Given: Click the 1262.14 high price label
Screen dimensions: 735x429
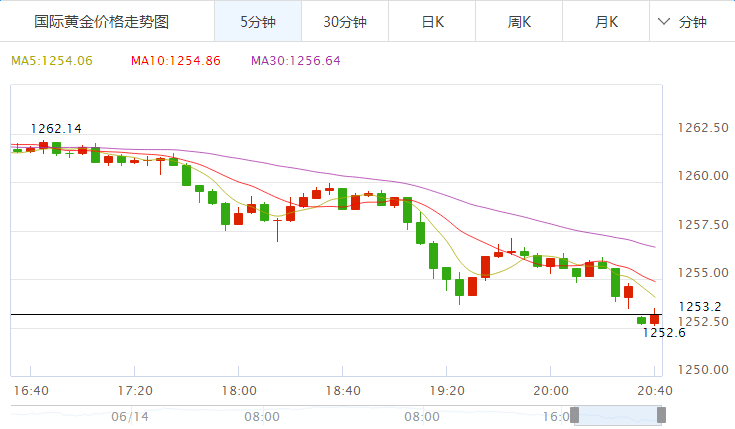Looking at the screenshot, I should click(56, 128).
